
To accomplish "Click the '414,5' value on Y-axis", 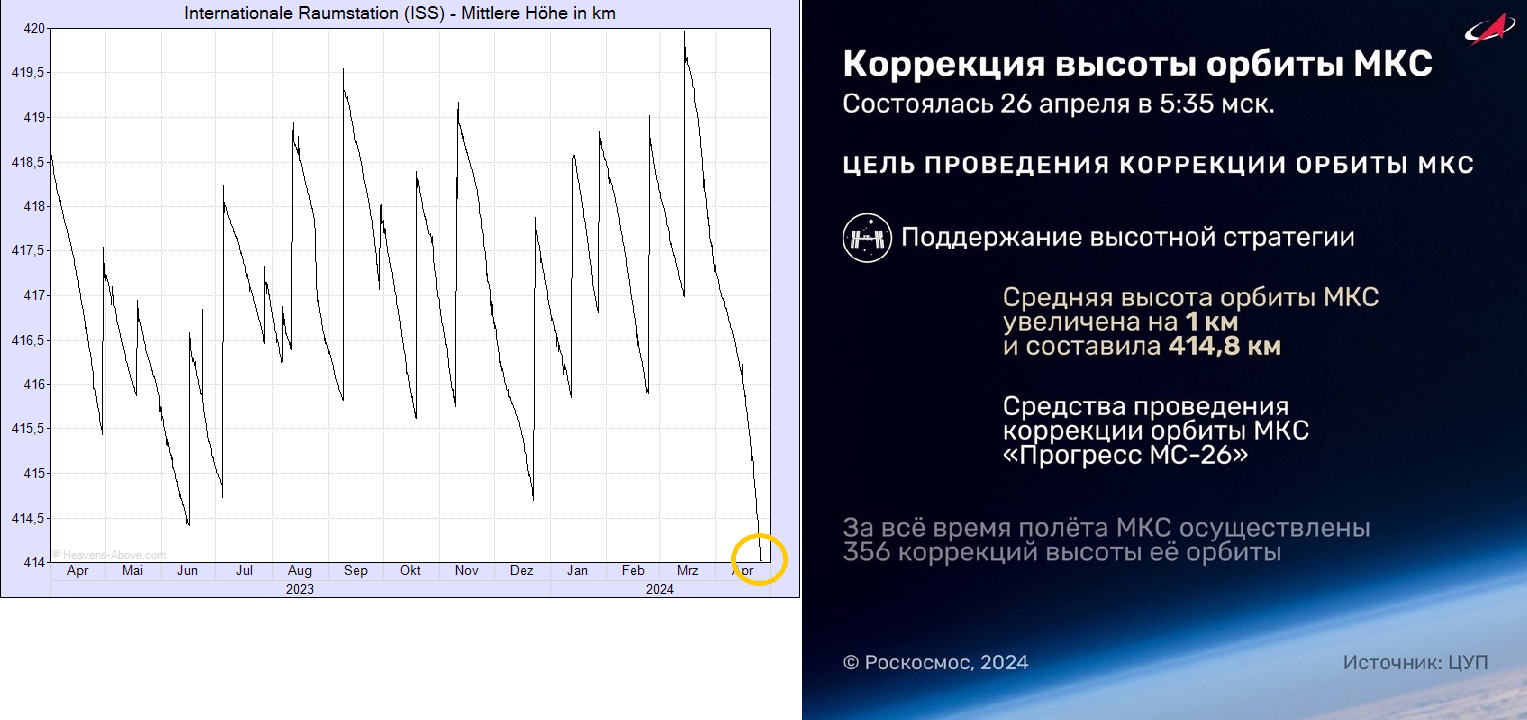I will pos(28,518).
